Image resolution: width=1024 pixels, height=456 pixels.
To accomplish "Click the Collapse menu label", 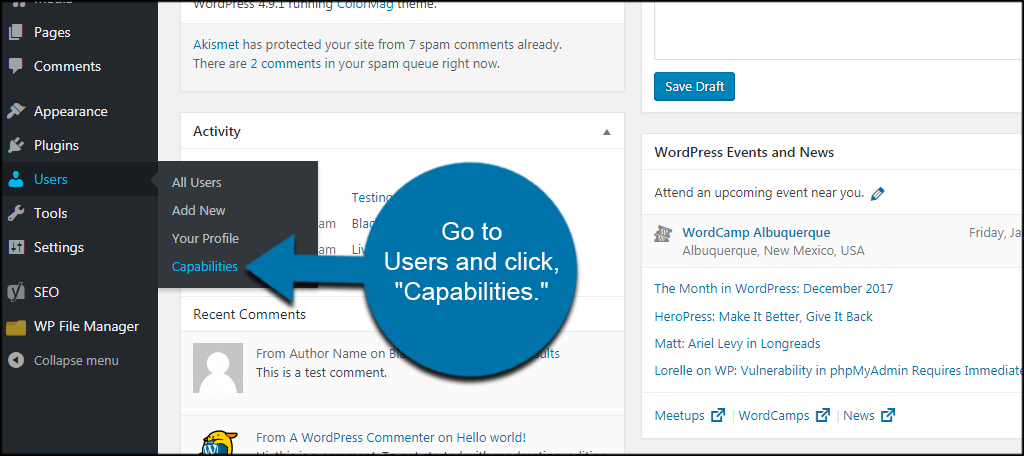I will (x=76, y=360).
